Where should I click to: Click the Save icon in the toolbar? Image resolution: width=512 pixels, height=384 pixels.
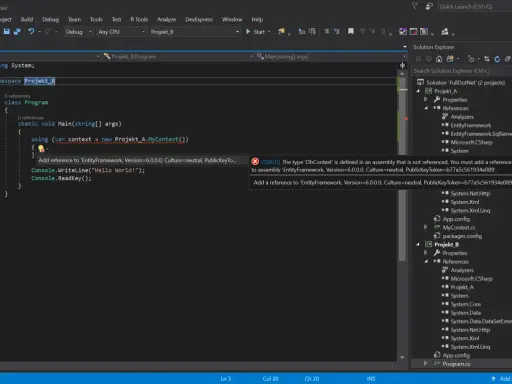pyautogui.click(x=7, y=31)
